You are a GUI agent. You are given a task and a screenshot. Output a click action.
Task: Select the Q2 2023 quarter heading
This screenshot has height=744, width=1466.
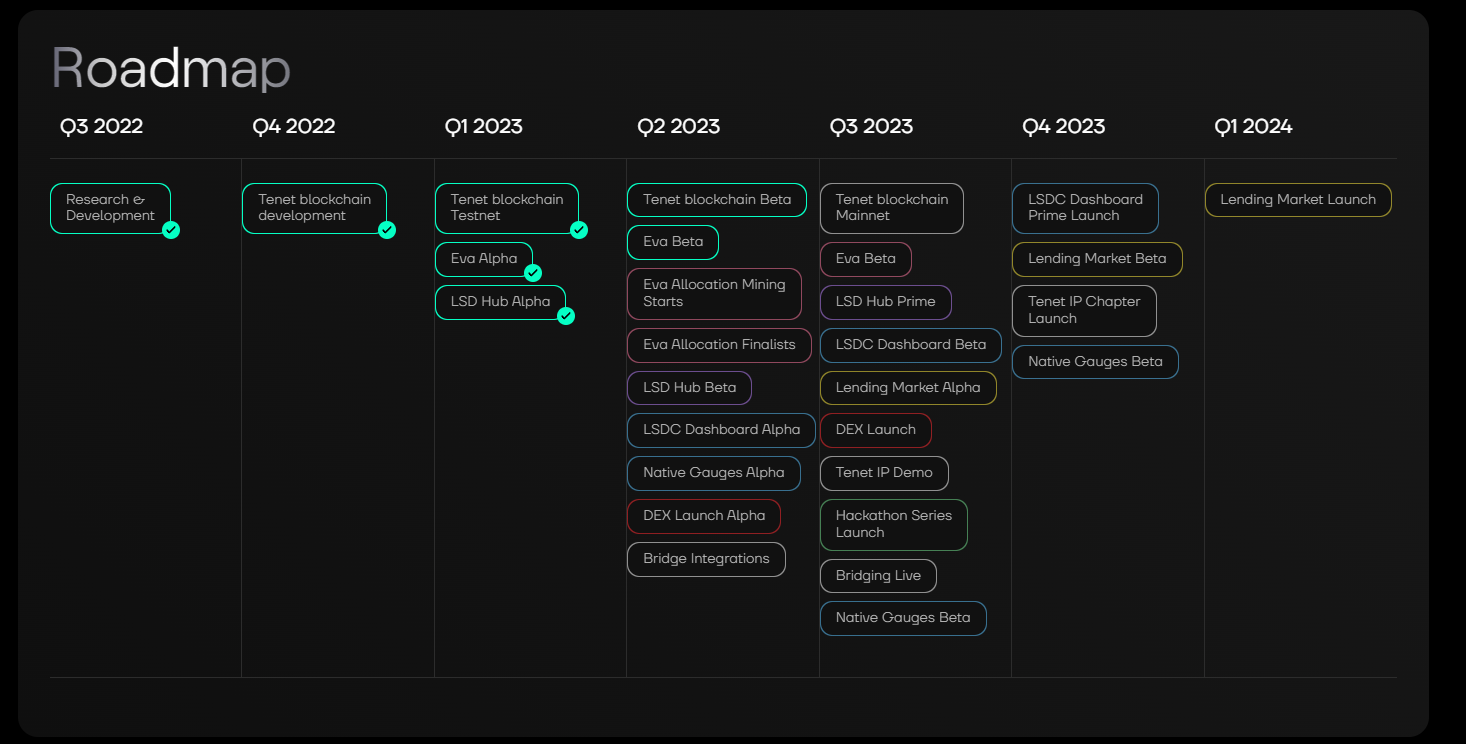pyautogui.click(x=678, y=127)
